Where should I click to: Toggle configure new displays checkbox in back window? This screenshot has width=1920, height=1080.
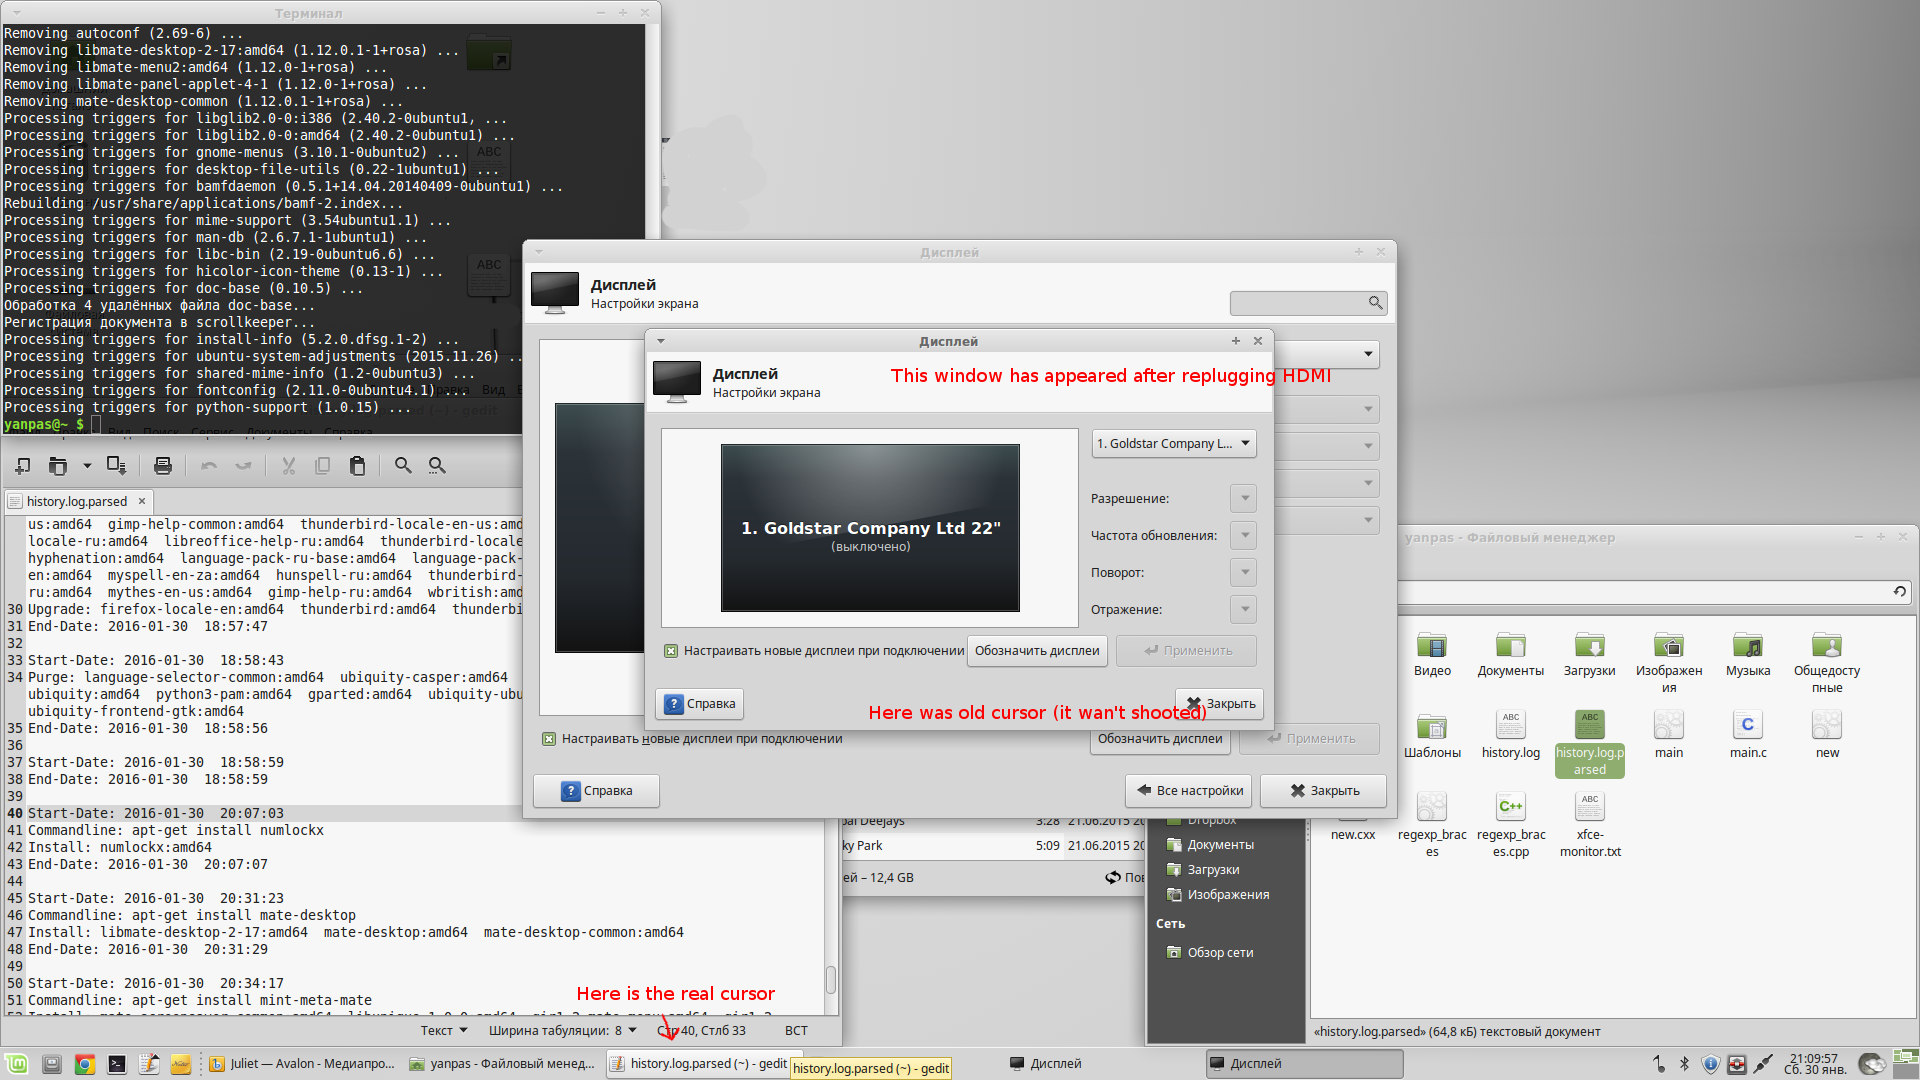click(549, 739)
